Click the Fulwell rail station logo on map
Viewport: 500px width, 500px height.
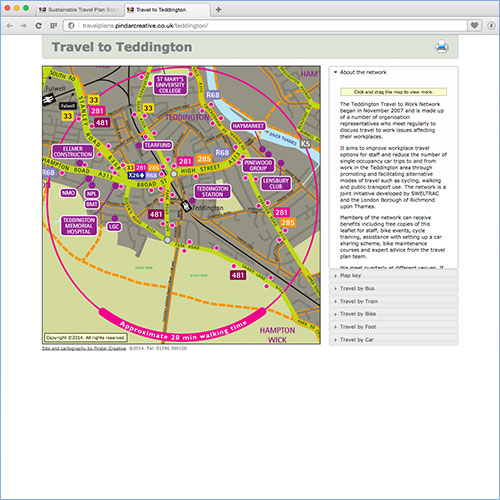[x=48, y=99]
